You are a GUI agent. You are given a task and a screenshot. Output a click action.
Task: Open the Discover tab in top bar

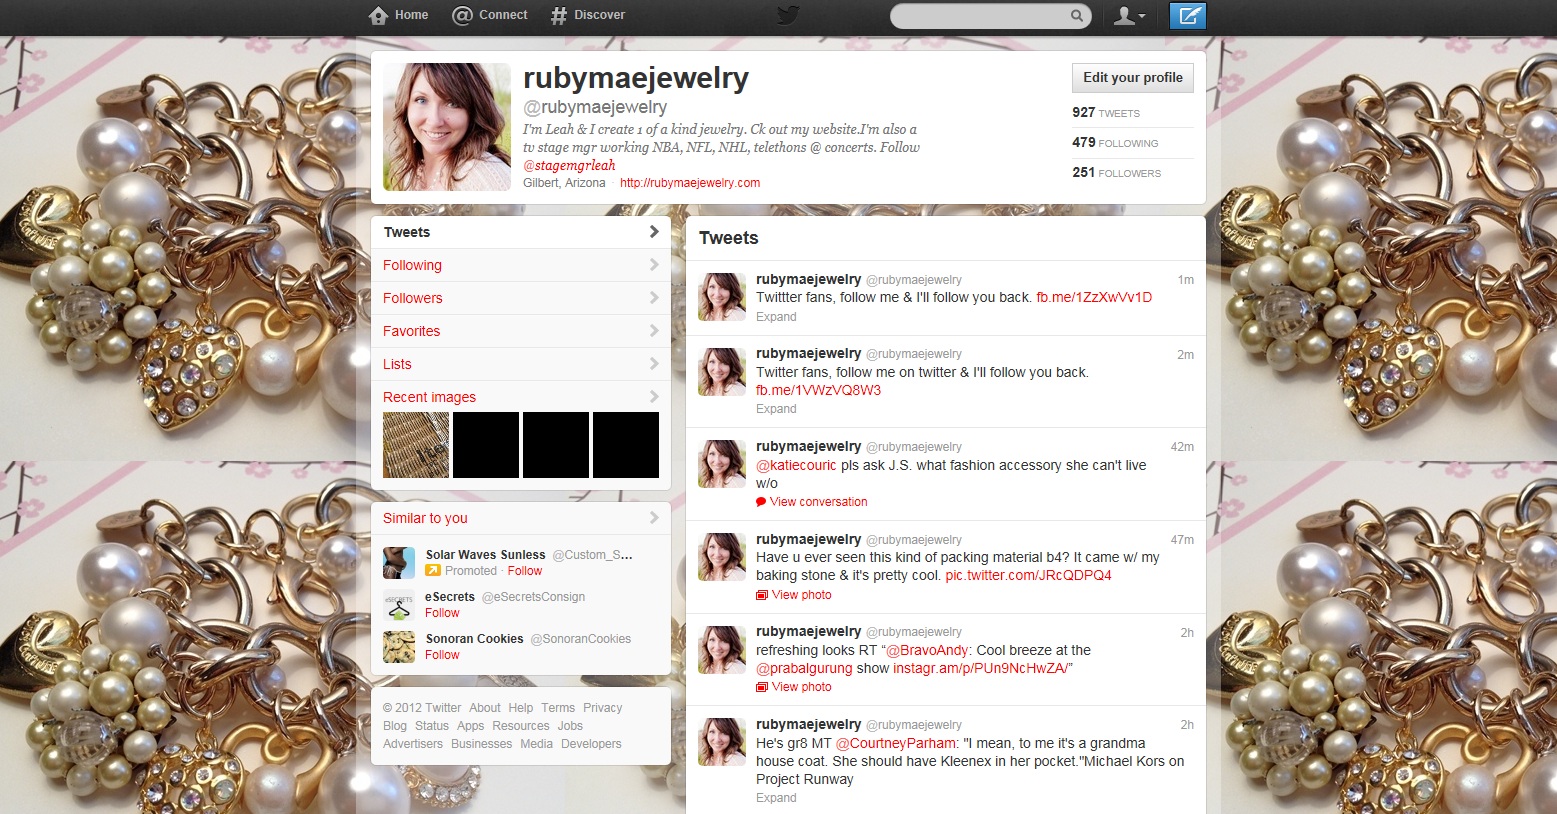tap(588, 15)
